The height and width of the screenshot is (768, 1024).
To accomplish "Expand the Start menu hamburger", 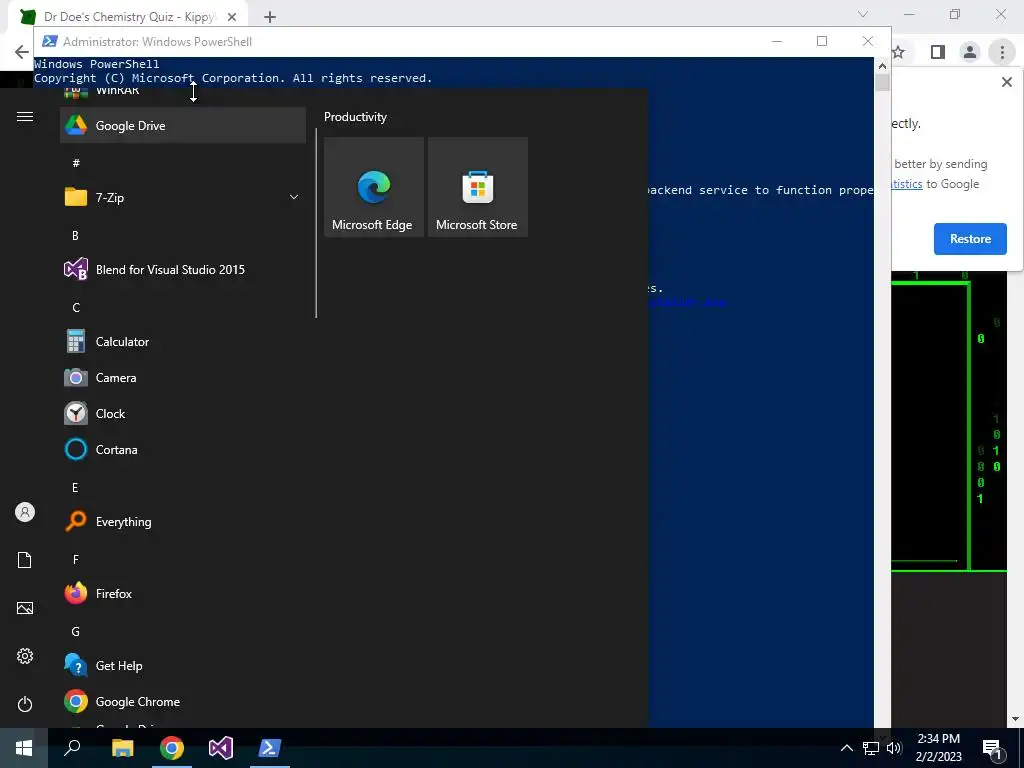I will (x=25, y=117).
